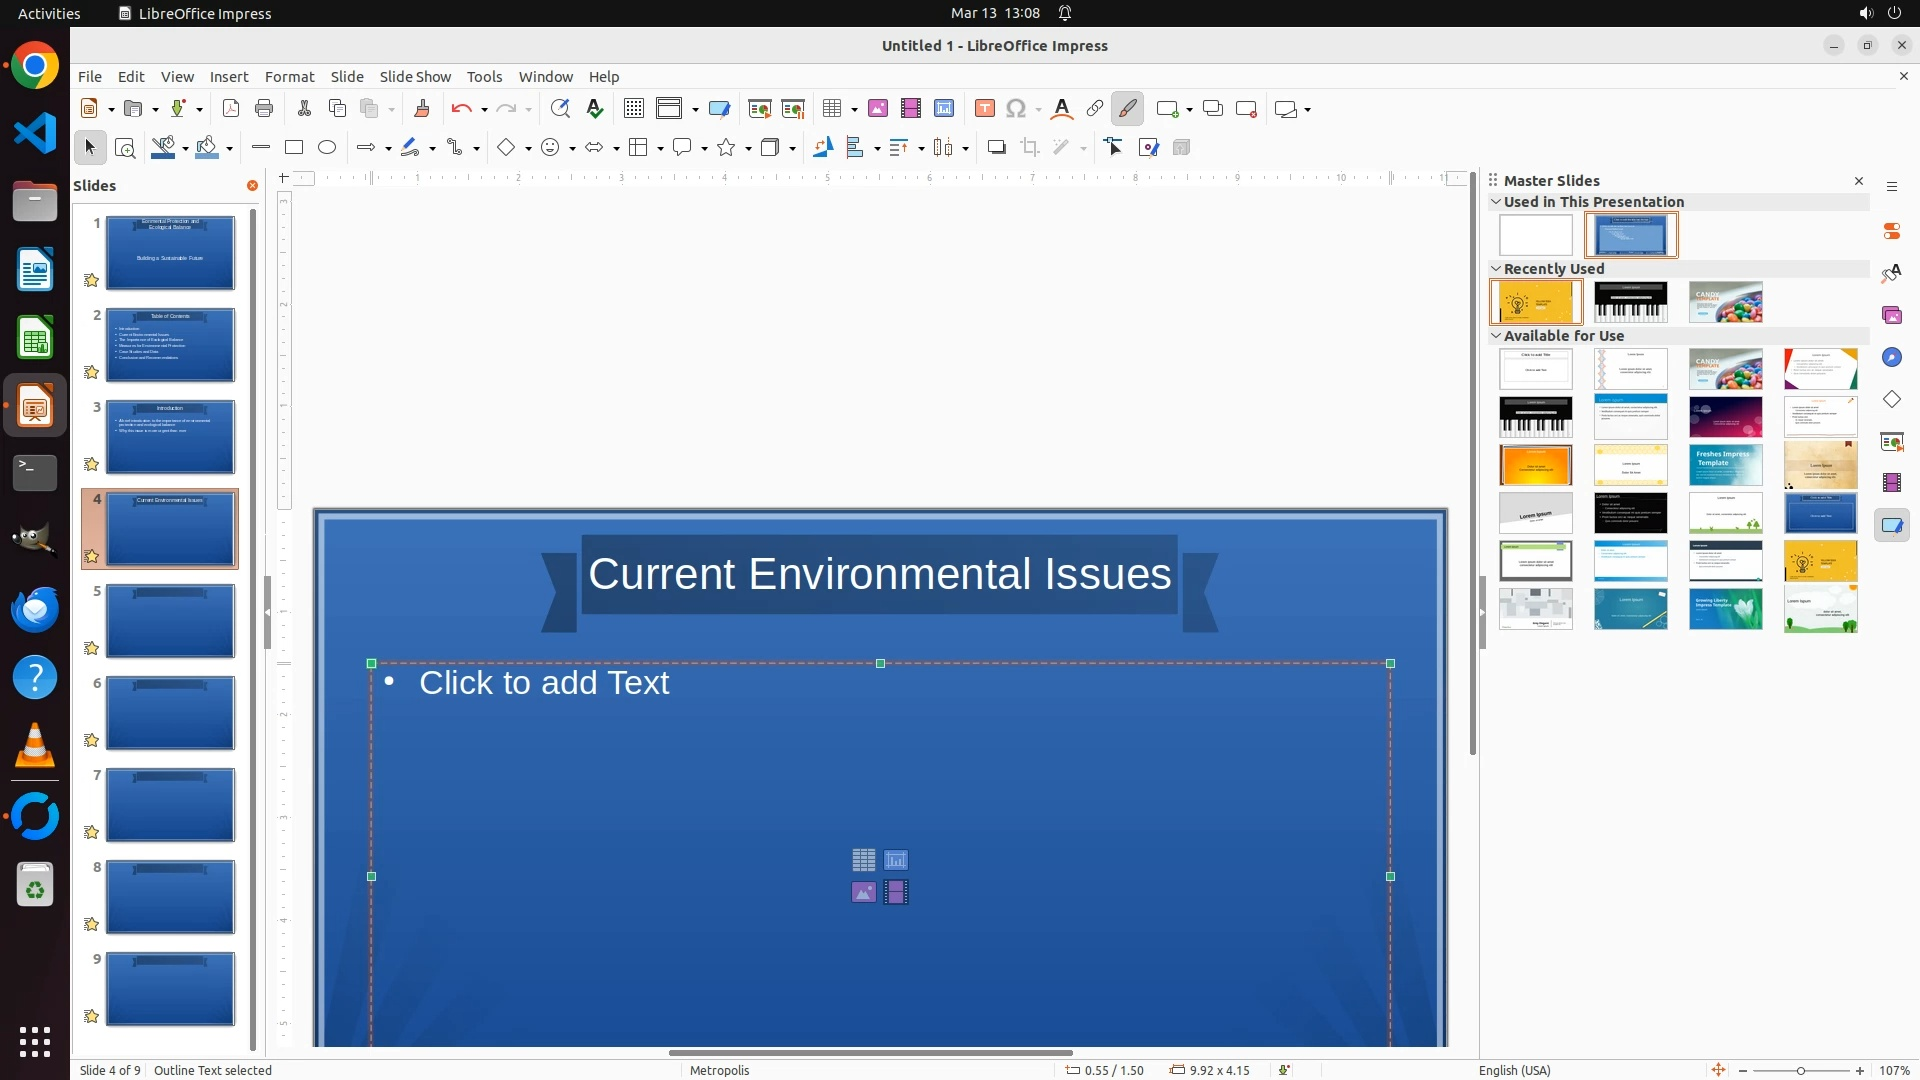Click the Insert Image icon
Screen dimensions: 1920x1080
point(878,109)
